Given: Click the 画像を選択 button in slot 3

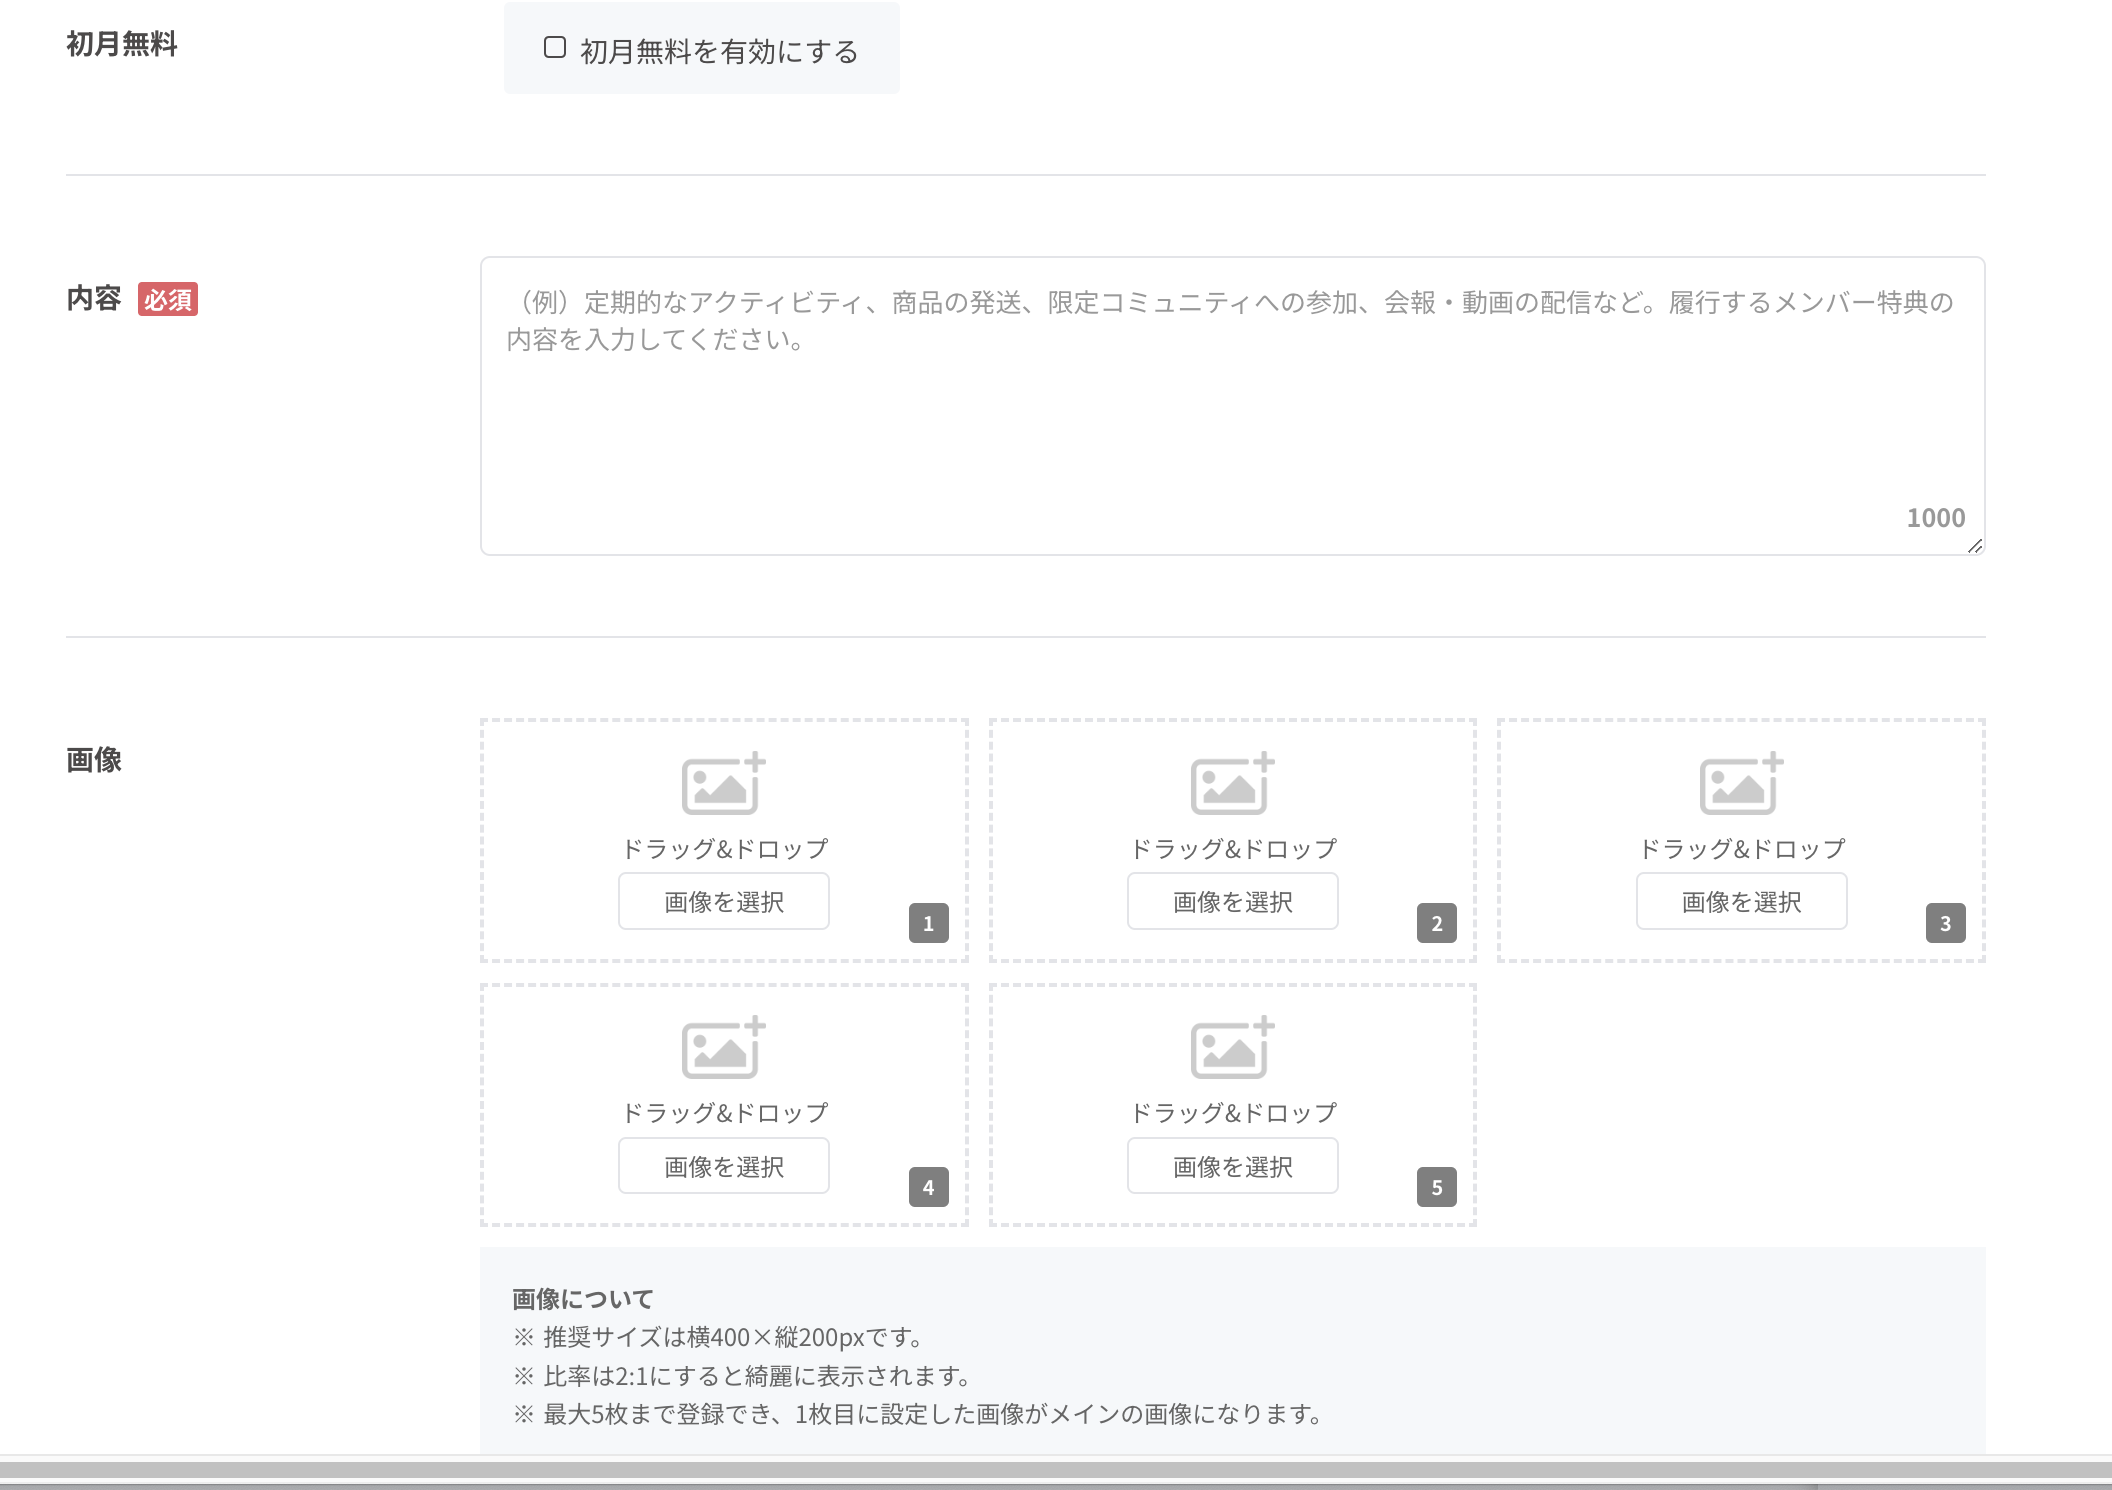Looking at the screenshot, I should pos(1740,901).
